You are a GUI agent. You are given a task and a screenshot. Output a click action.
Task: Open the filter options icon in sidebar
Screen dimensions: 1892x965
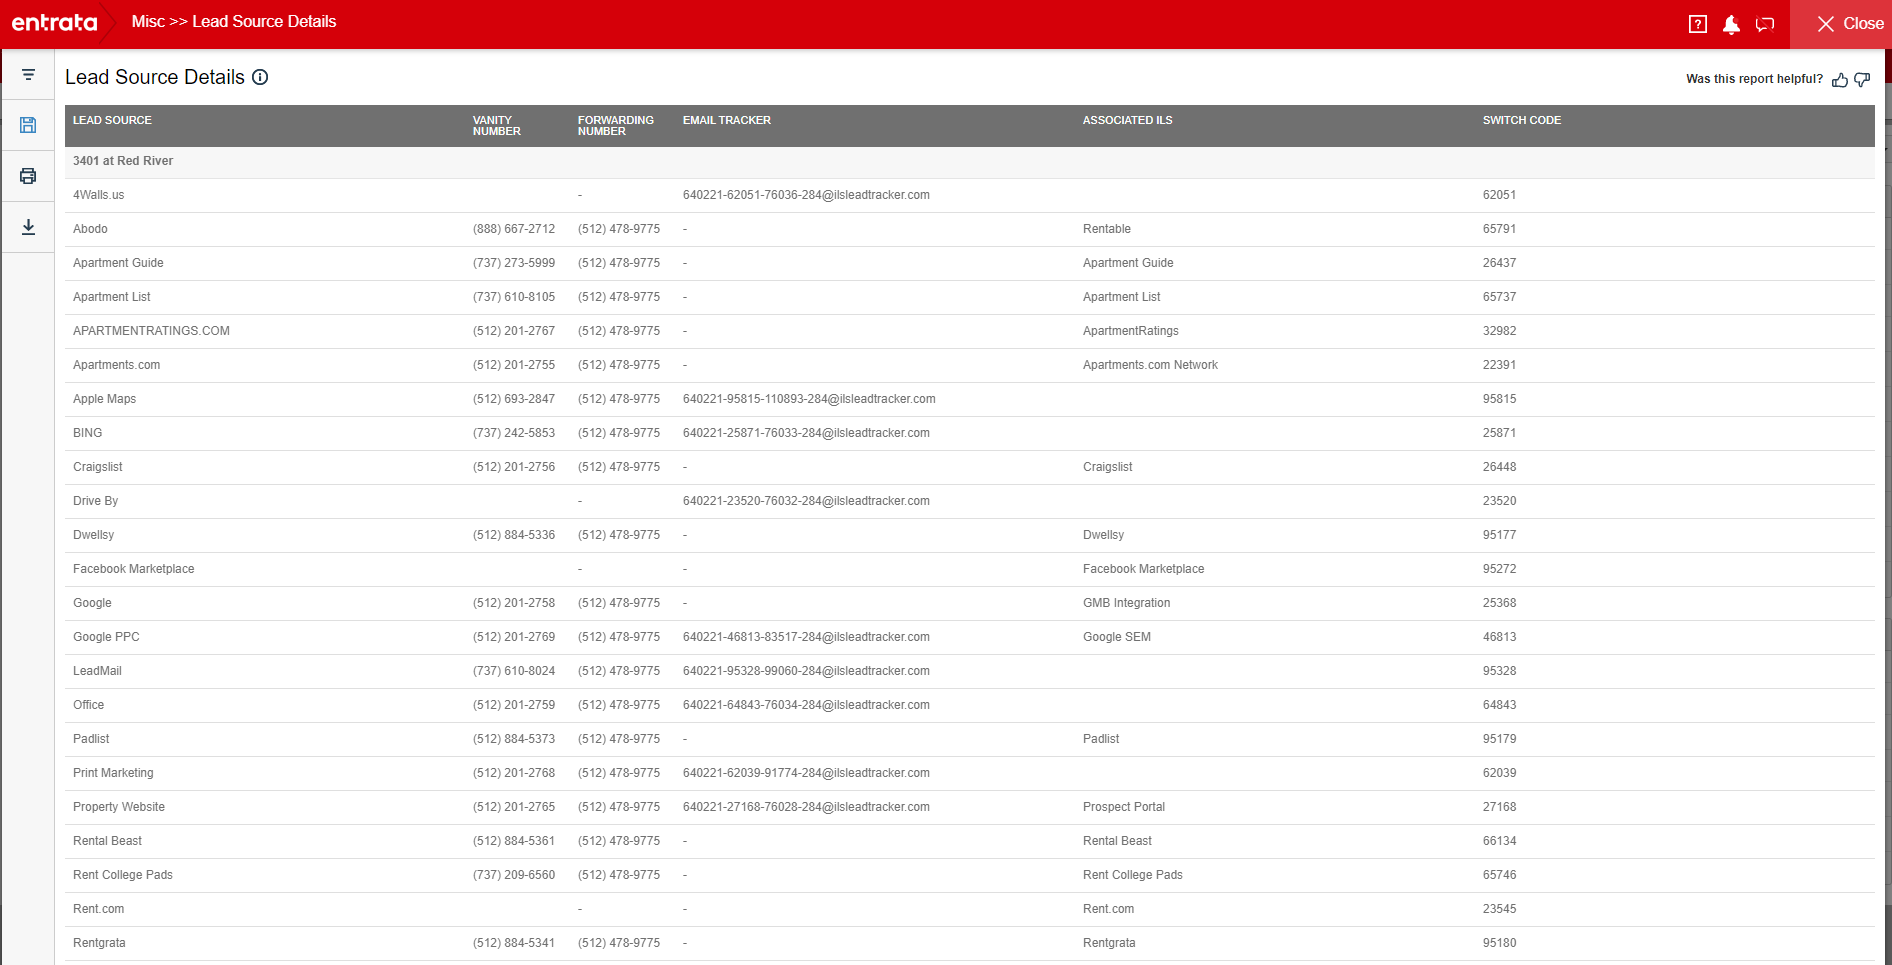(x=28, y=75)
